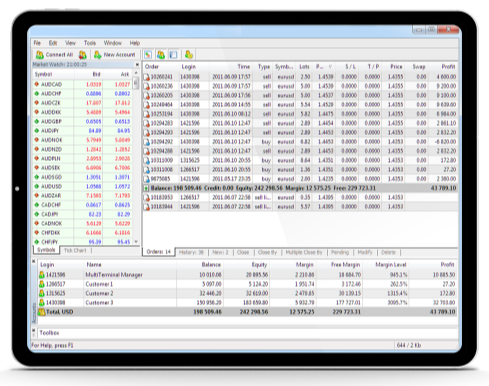
Task: Click the Ask column header in Market Watch
Action: coord(117,74)
